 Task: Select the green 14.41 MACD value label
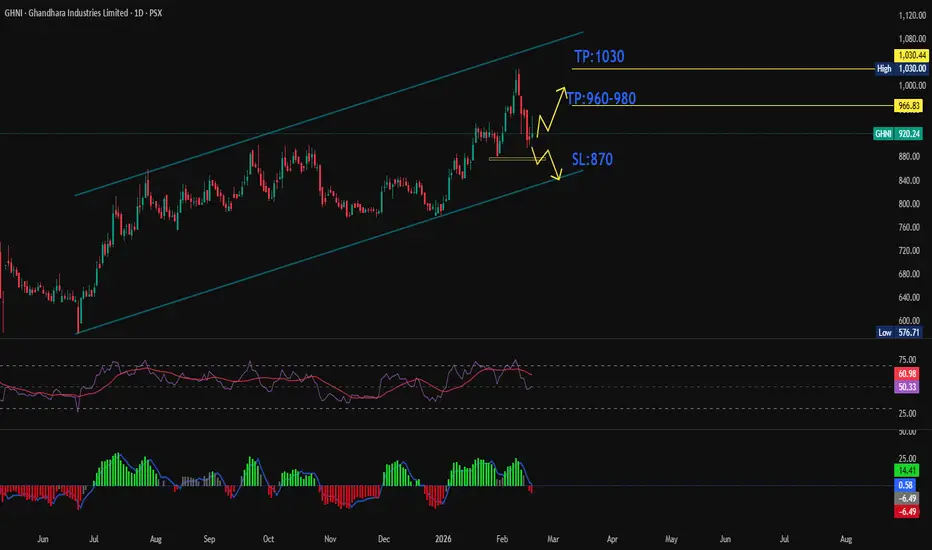[x=907, y=470]
